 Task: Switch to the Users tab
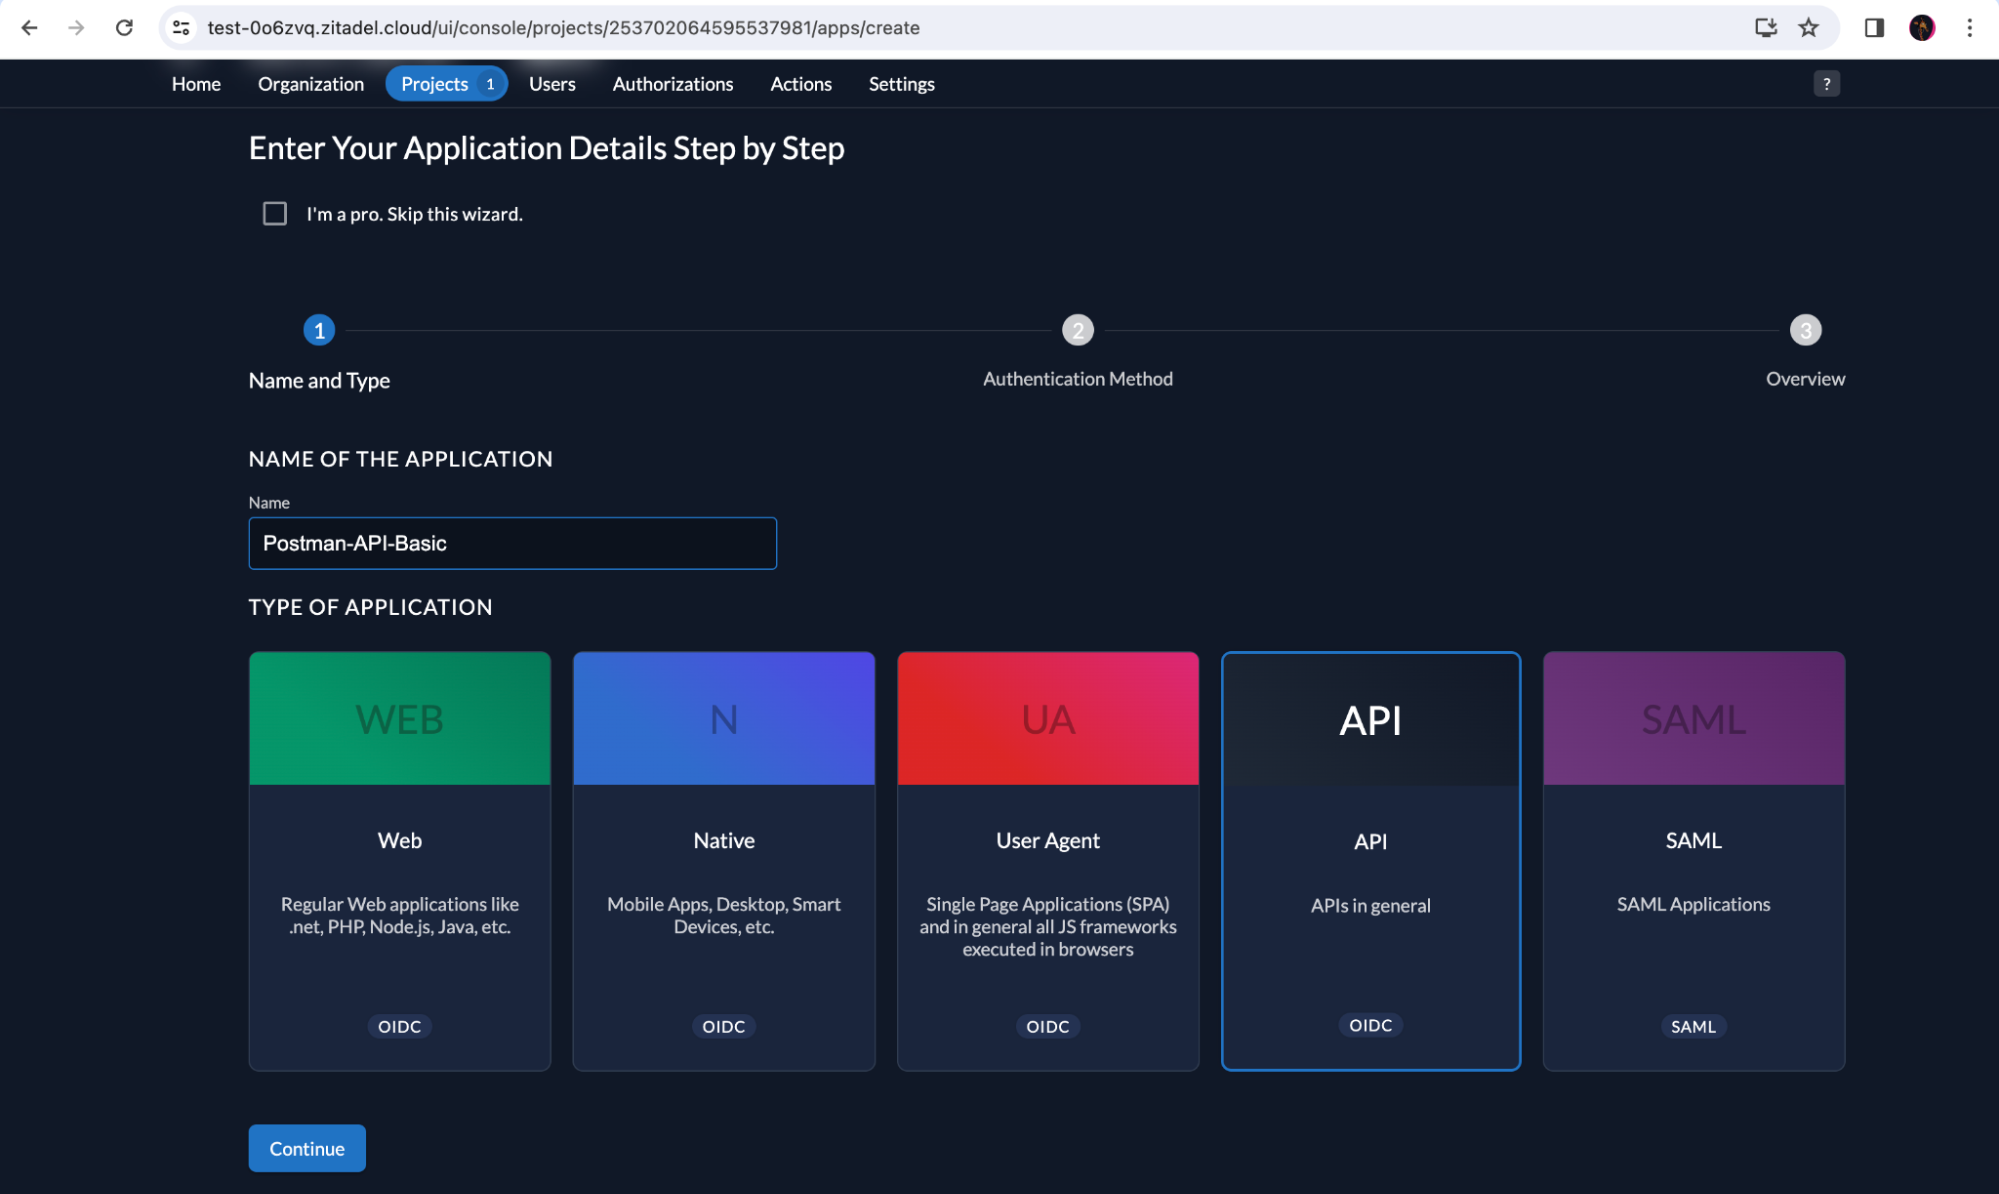(x=552, y=84)
